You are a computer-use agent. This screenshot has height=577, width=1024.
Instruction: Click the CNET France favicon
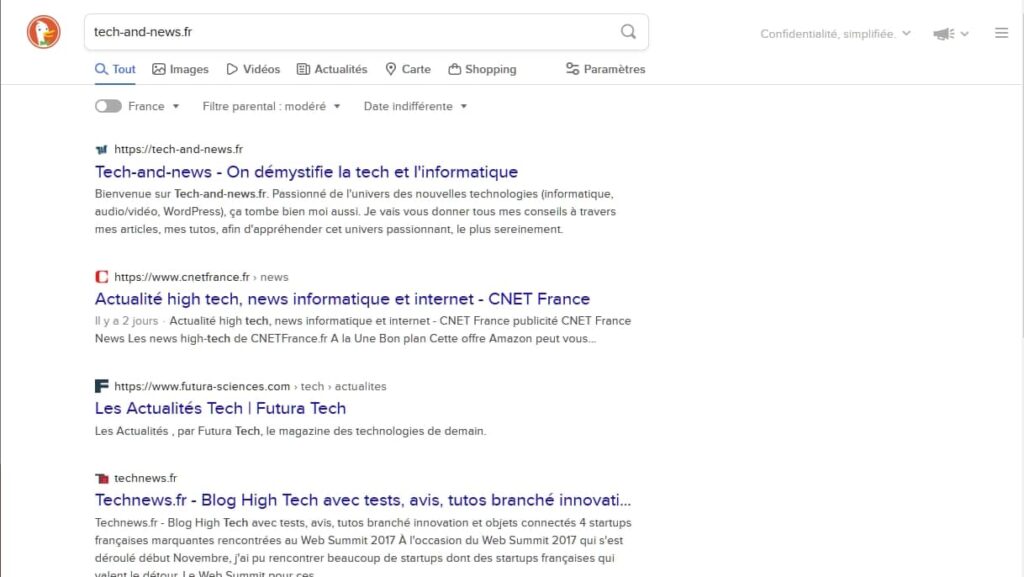100,276
